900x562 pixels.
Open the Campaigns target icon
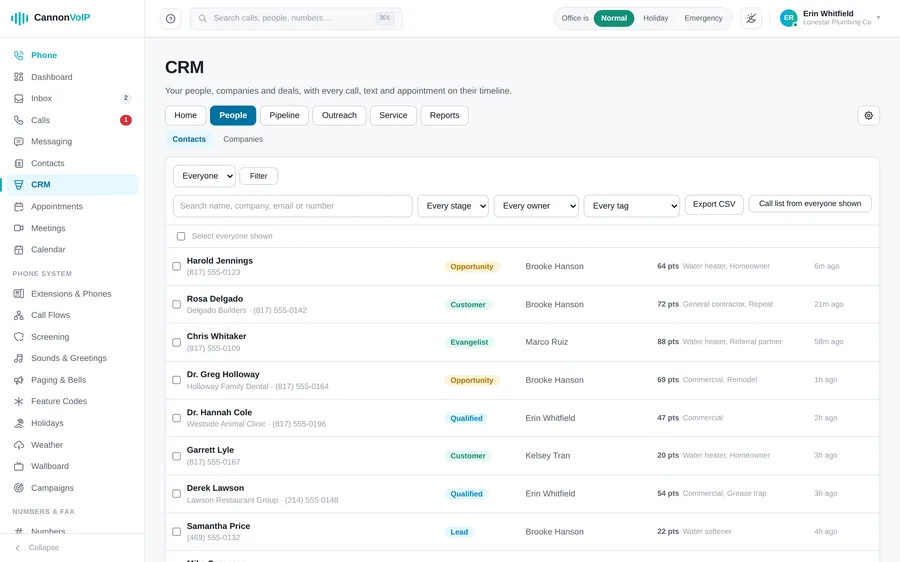19,488
